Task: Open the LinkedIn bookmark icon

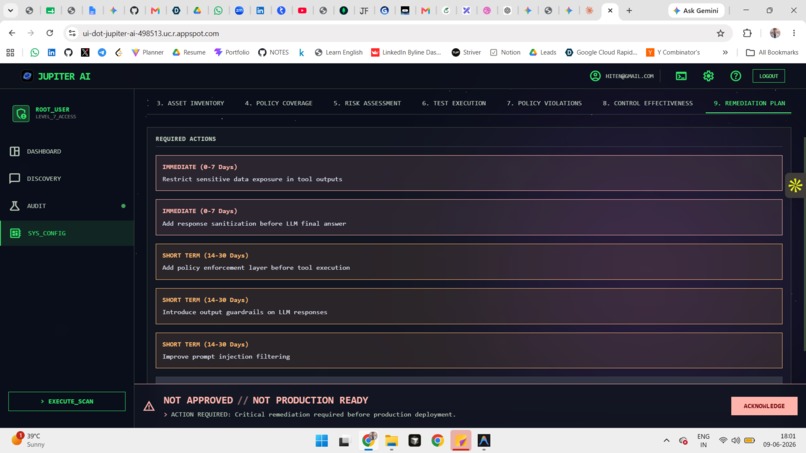Action: [51, 52]
